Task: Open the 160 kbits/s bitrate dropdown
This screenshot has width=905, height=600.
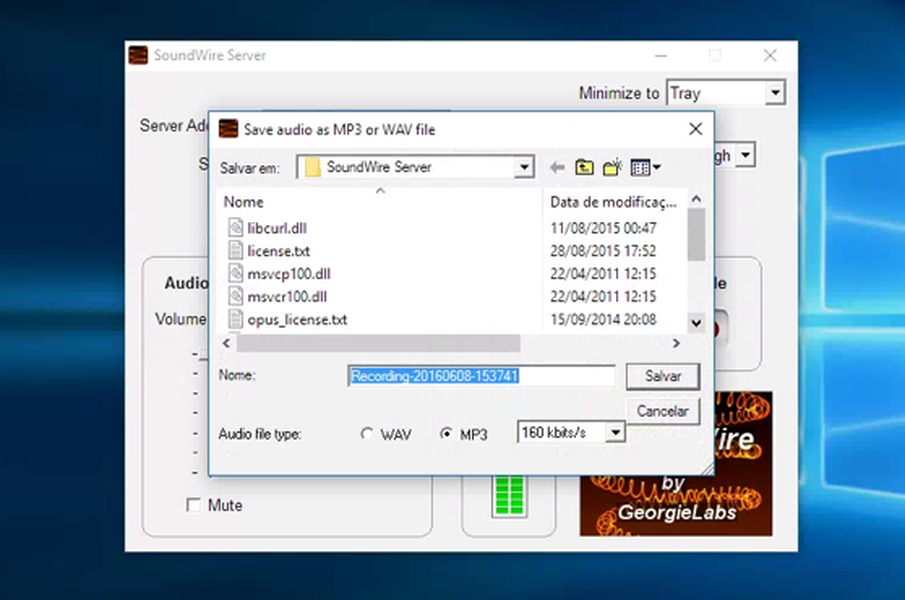Action: 615,431
